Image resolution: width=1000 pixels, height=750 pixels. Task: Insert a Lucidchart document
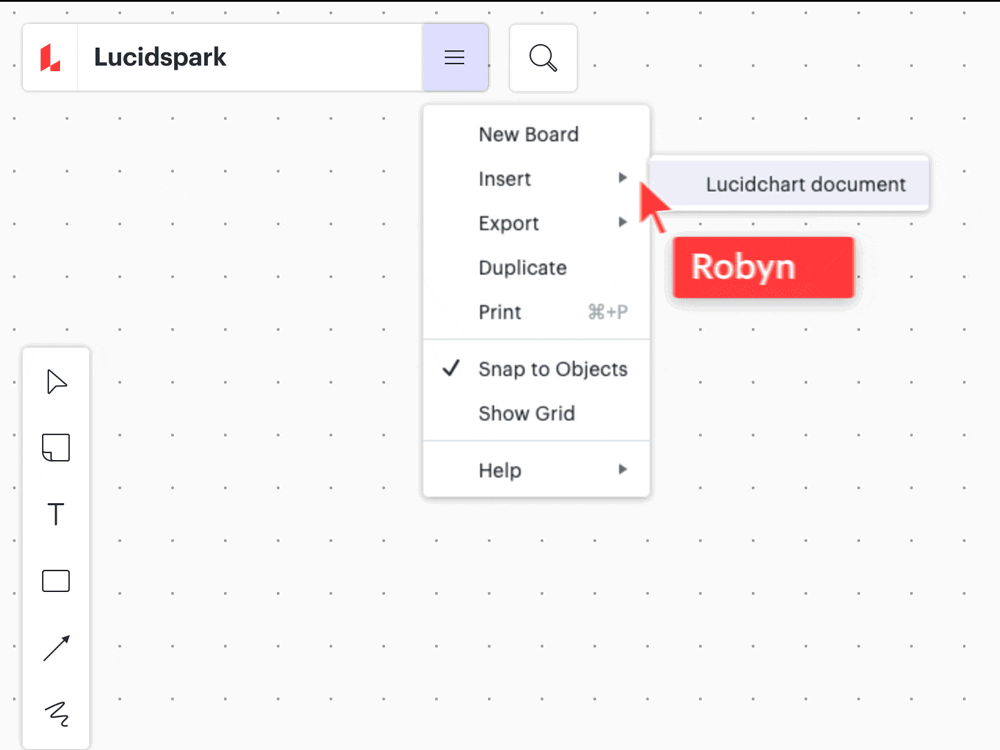[x=790, y=184]
